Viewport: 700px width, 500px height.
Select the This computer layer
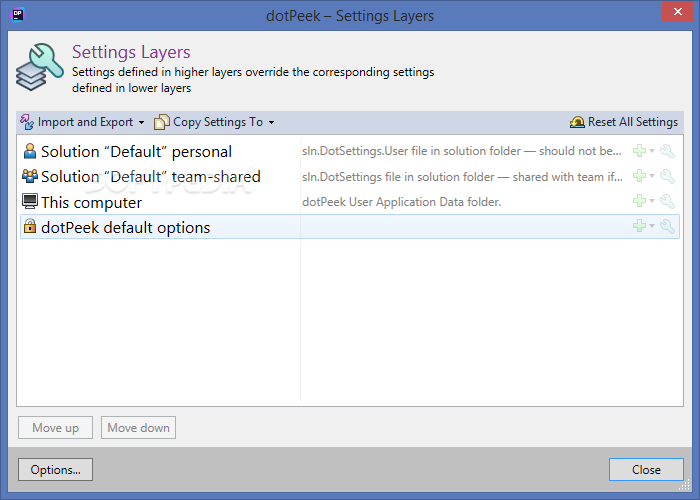coord(350,202)
